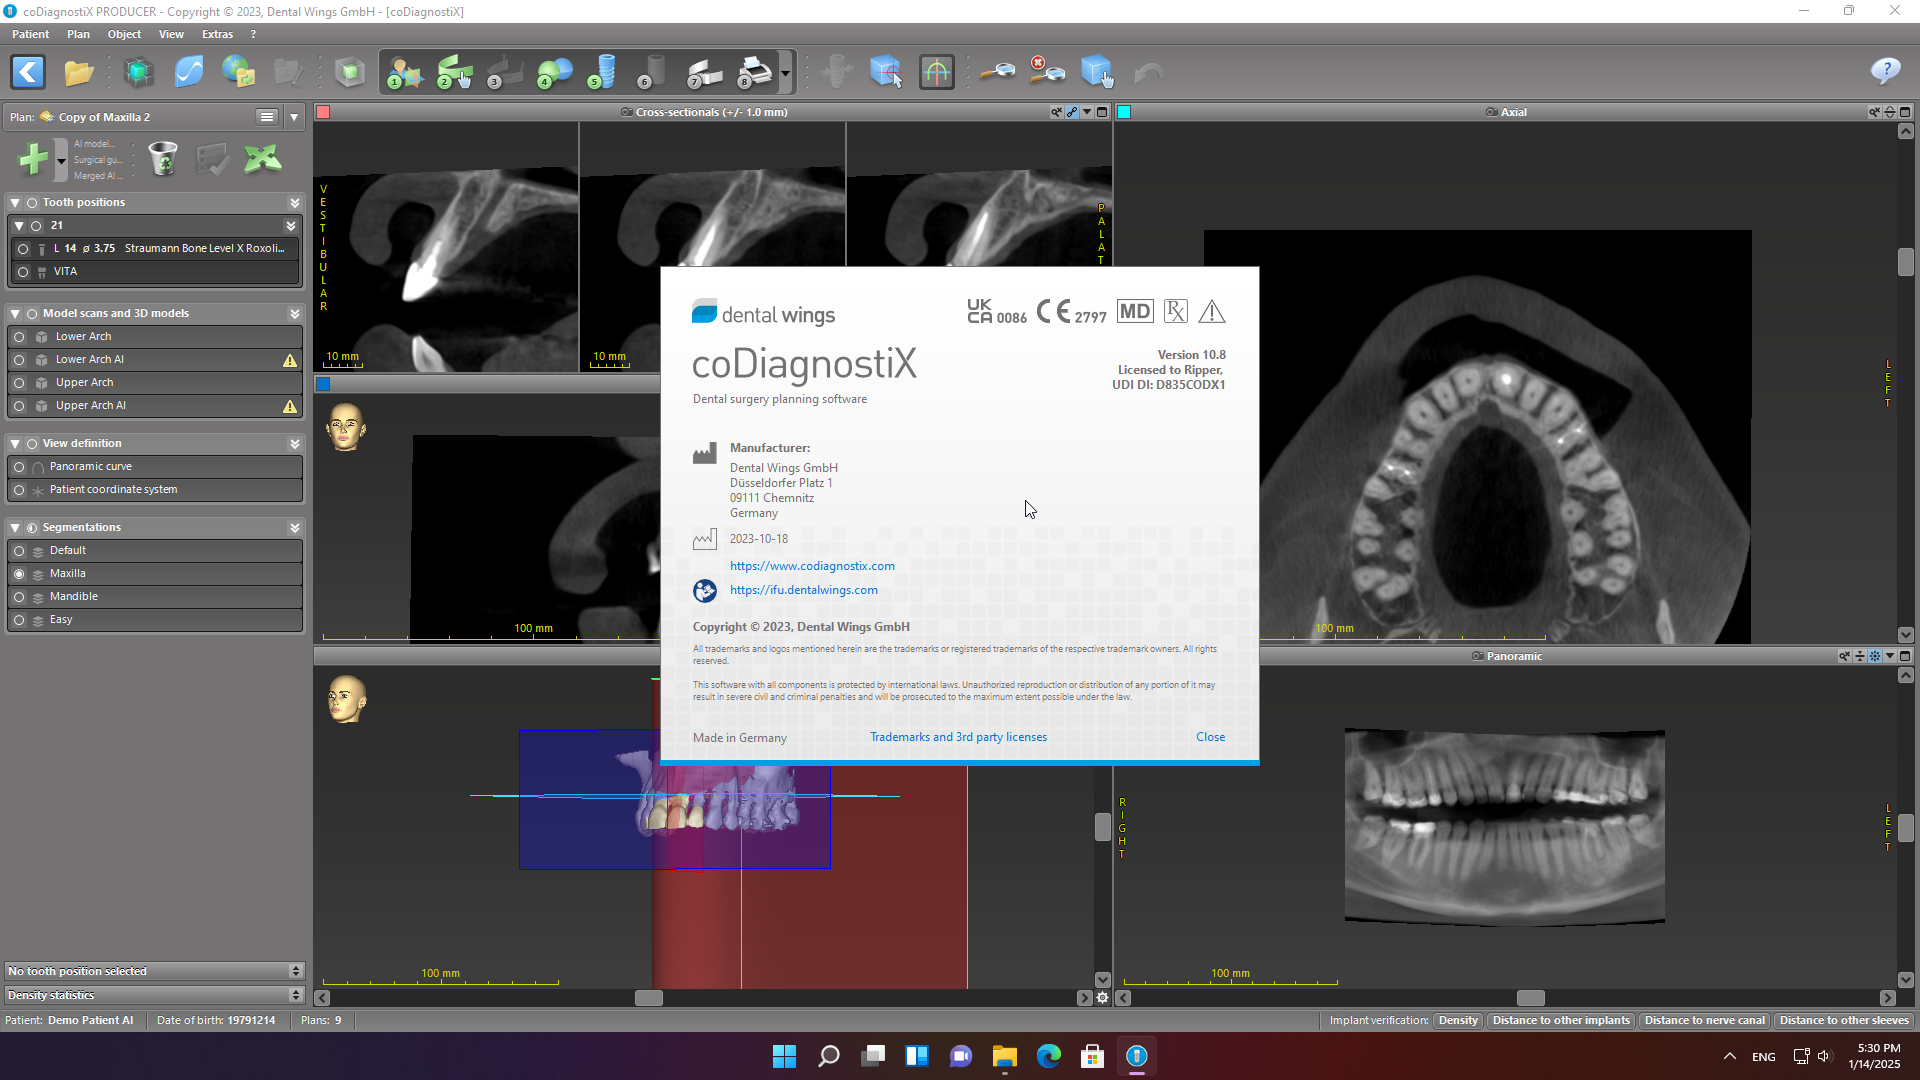
Task: Click the nerve canal distance icon in status bar
Action: click(1706, 1019)
